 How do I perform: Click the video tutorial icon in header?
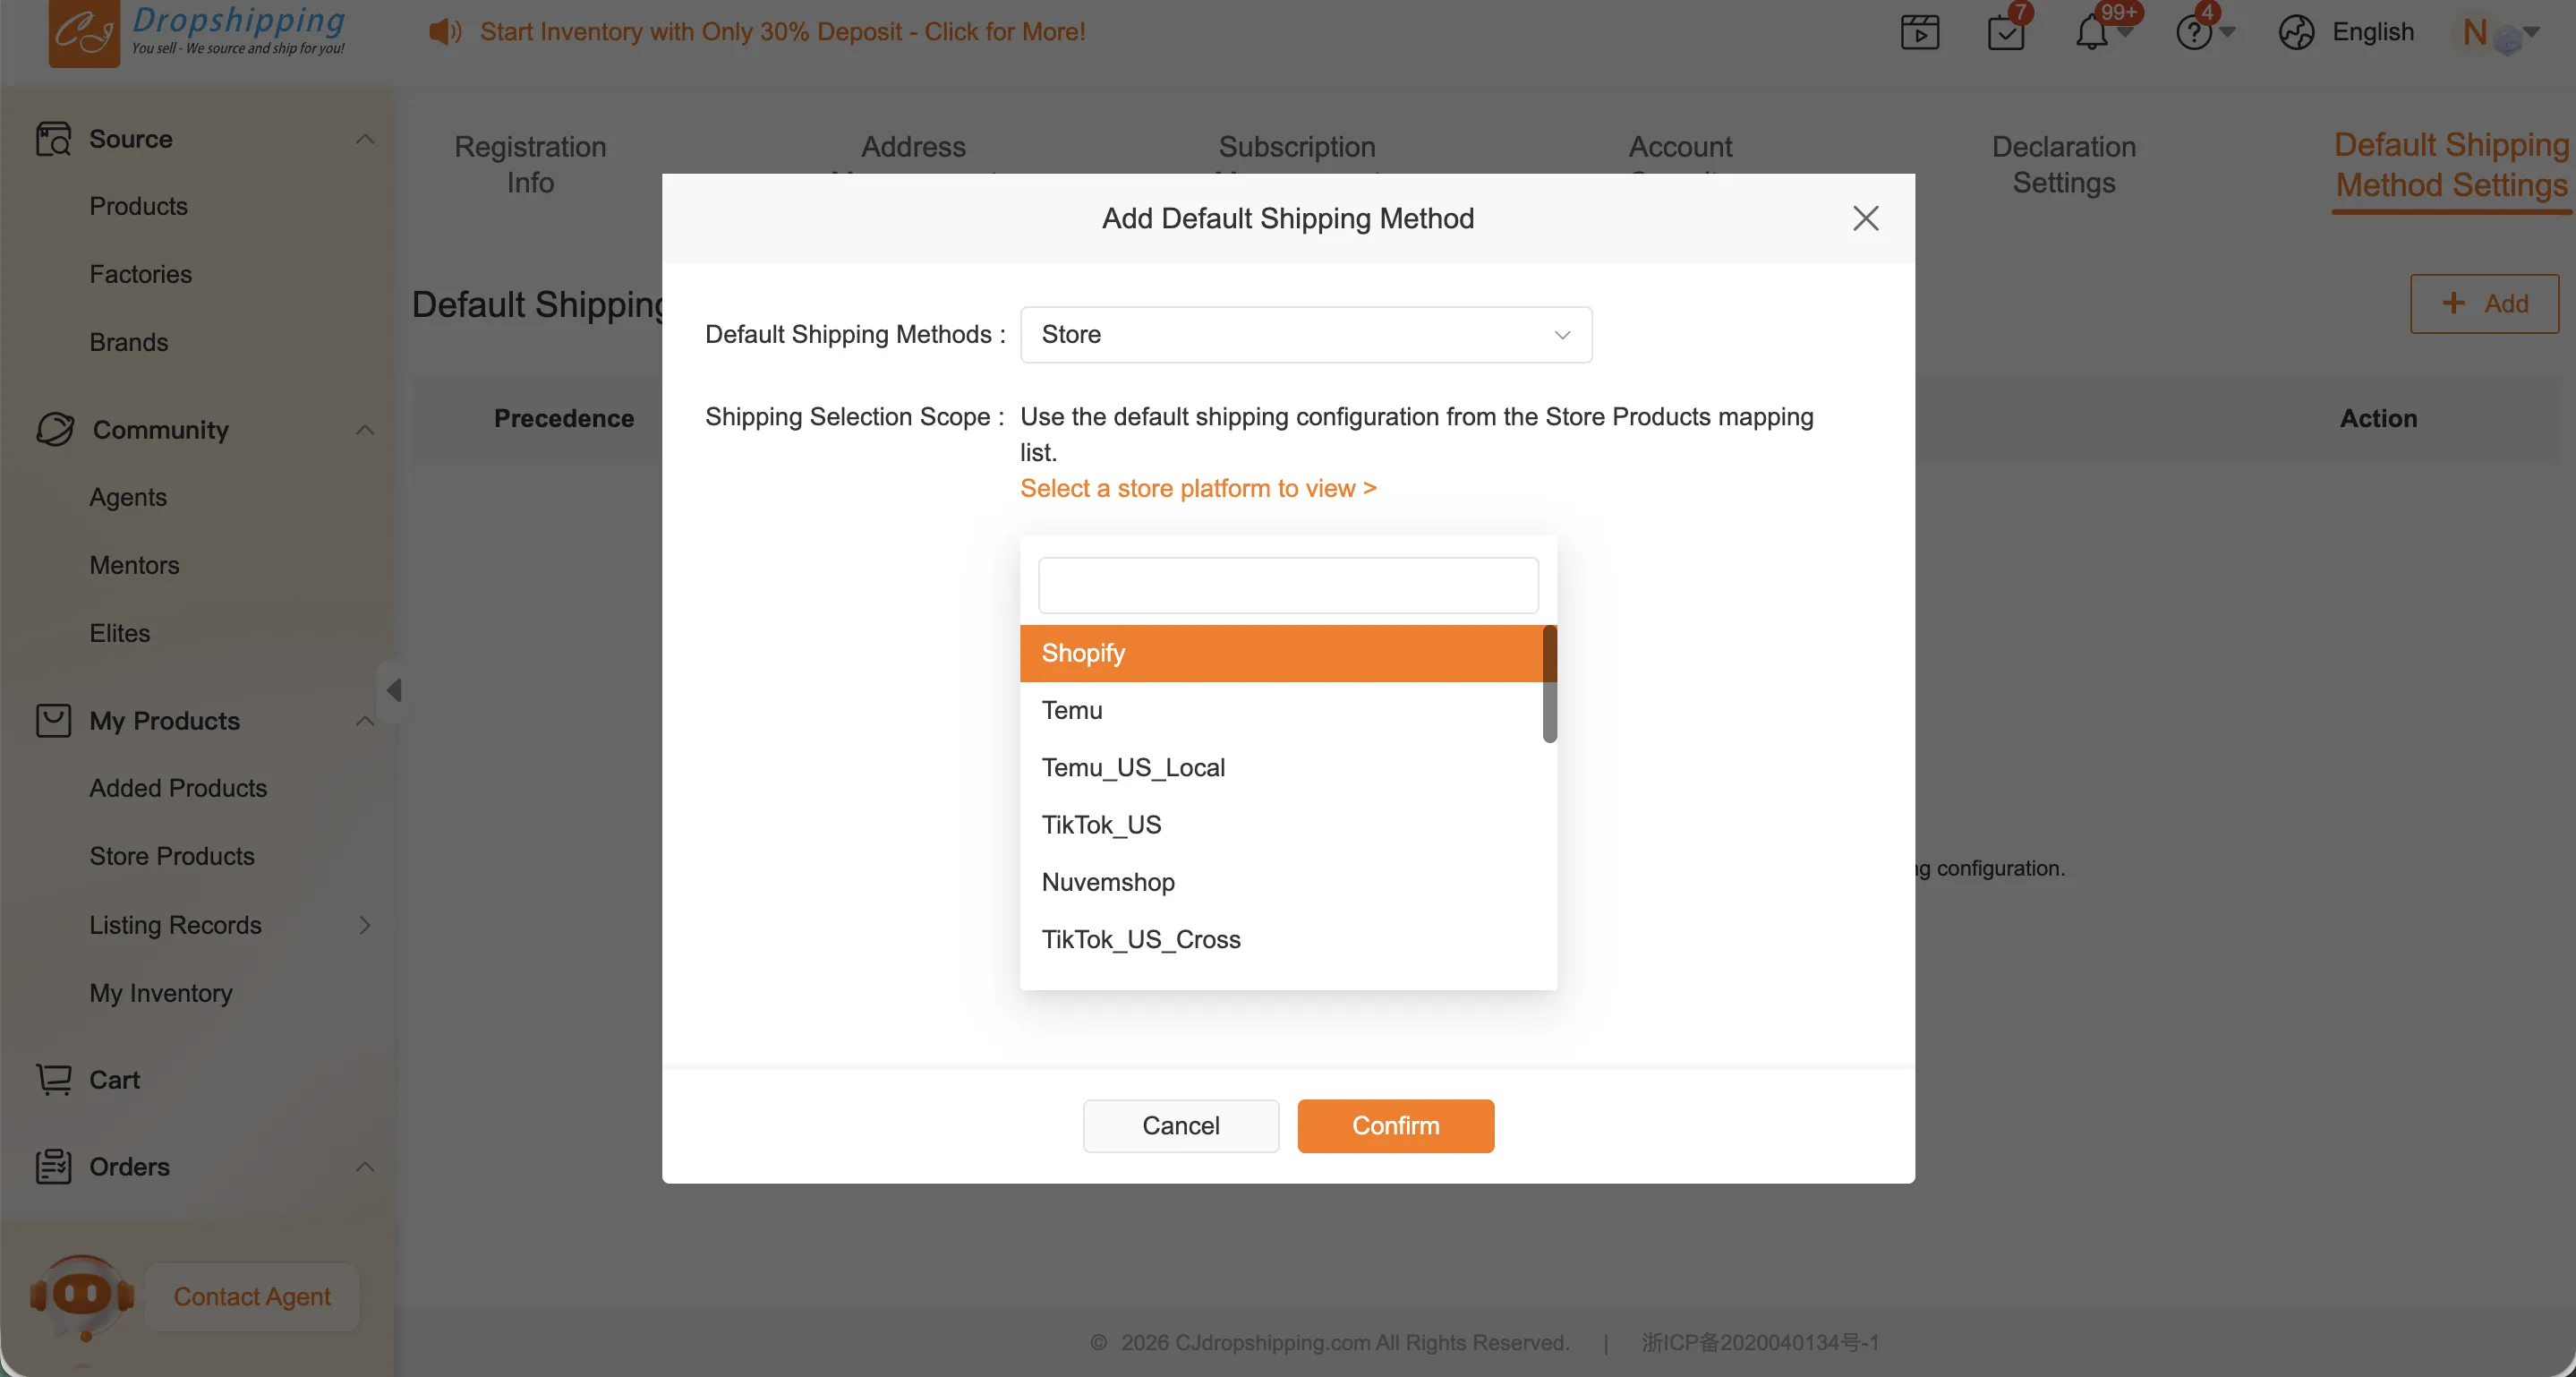(1919, 32)
